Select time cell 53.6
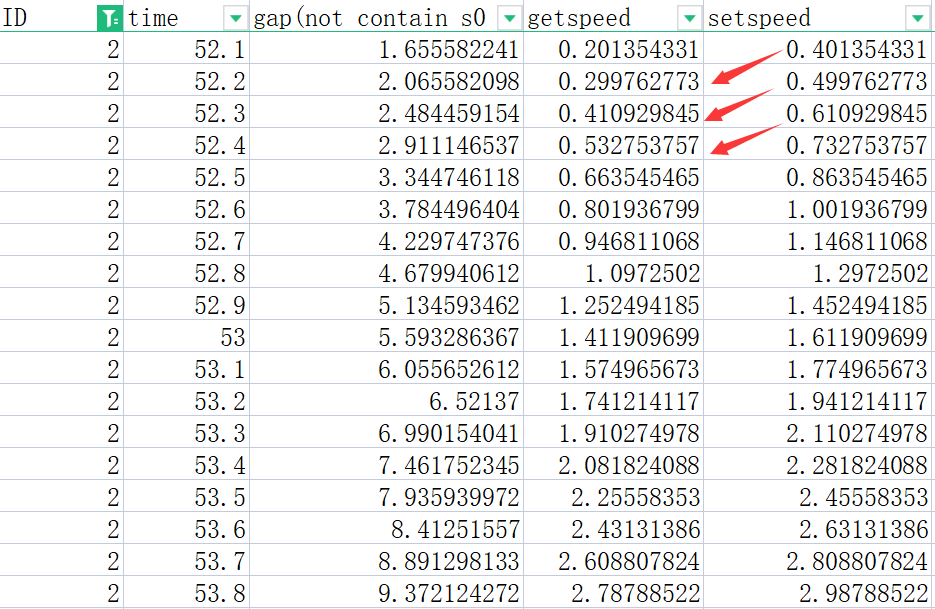The image size is (935, 609). [x=186, y=529]
